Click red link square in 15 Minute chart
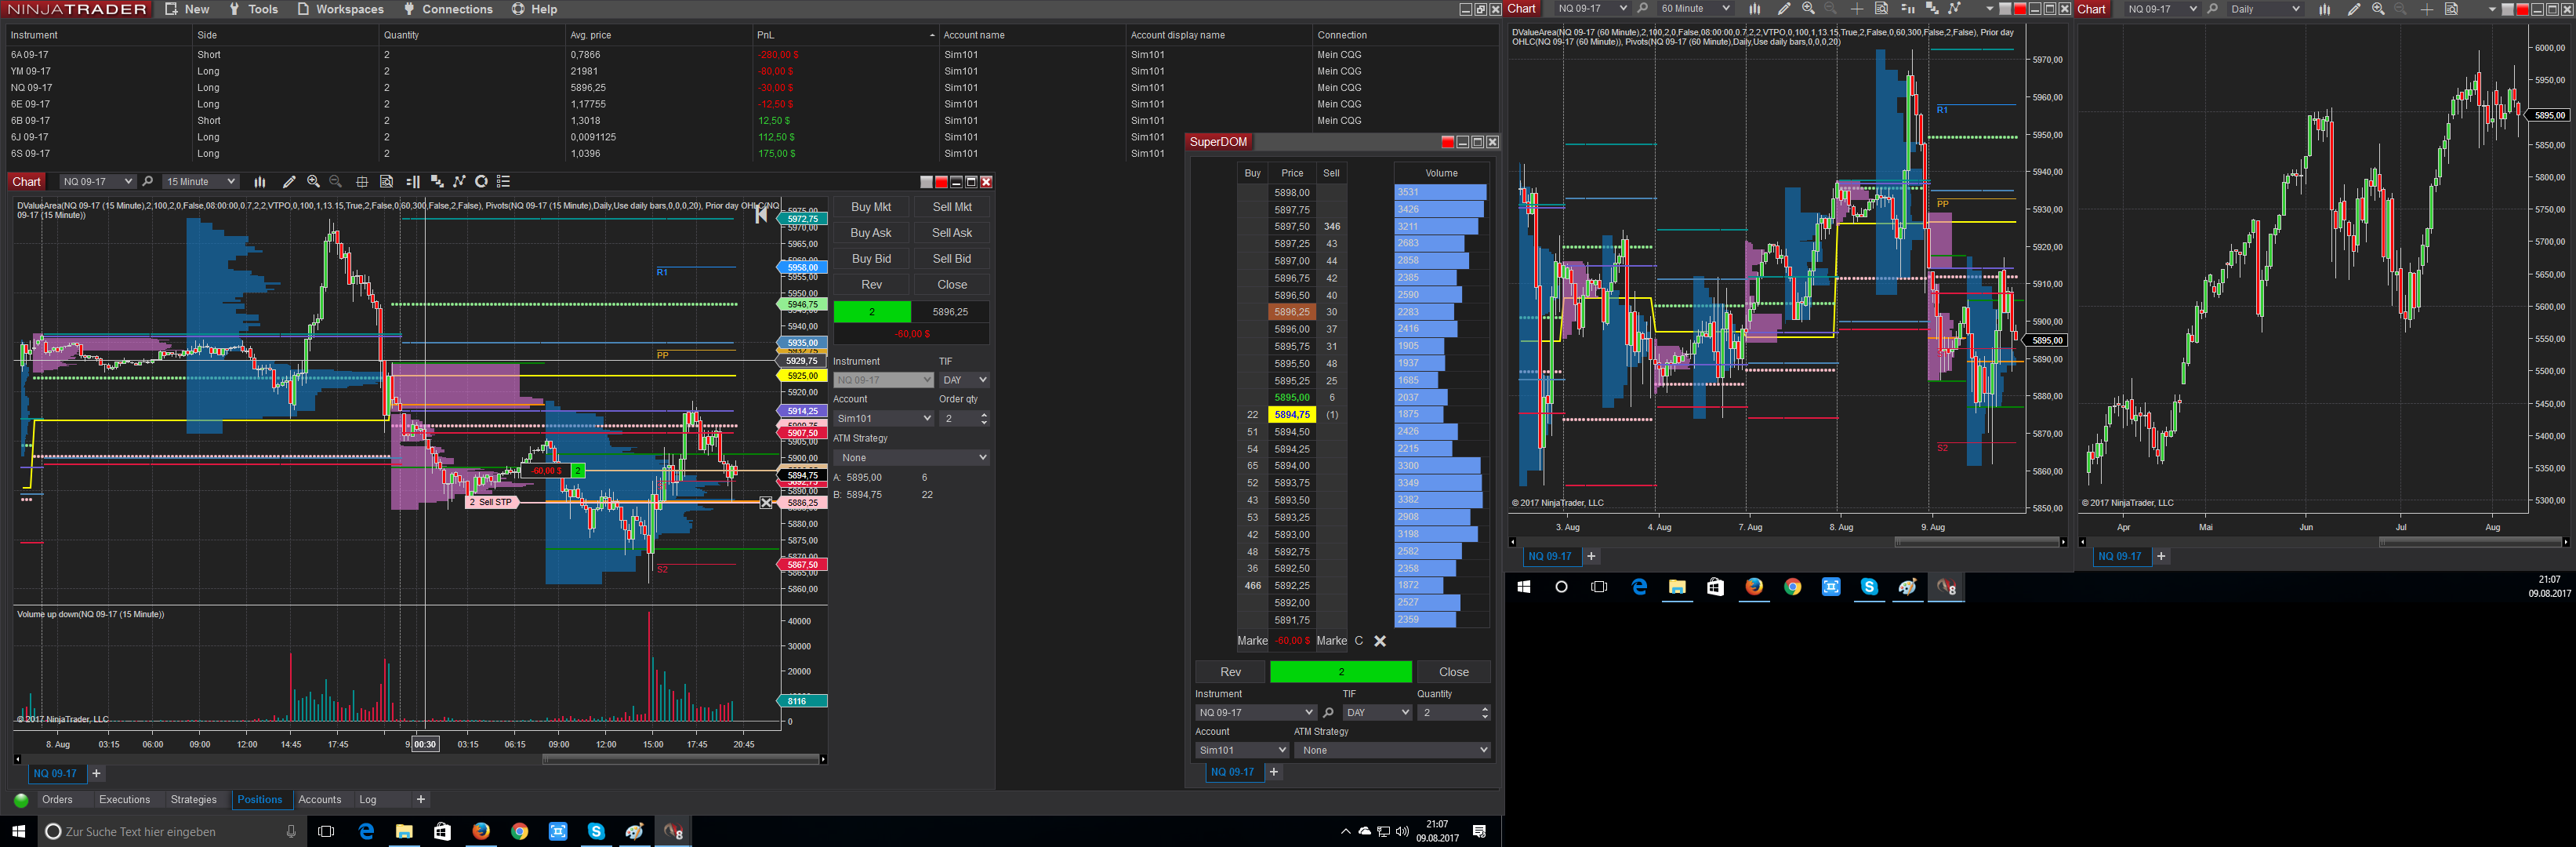 tap(941, 182)
